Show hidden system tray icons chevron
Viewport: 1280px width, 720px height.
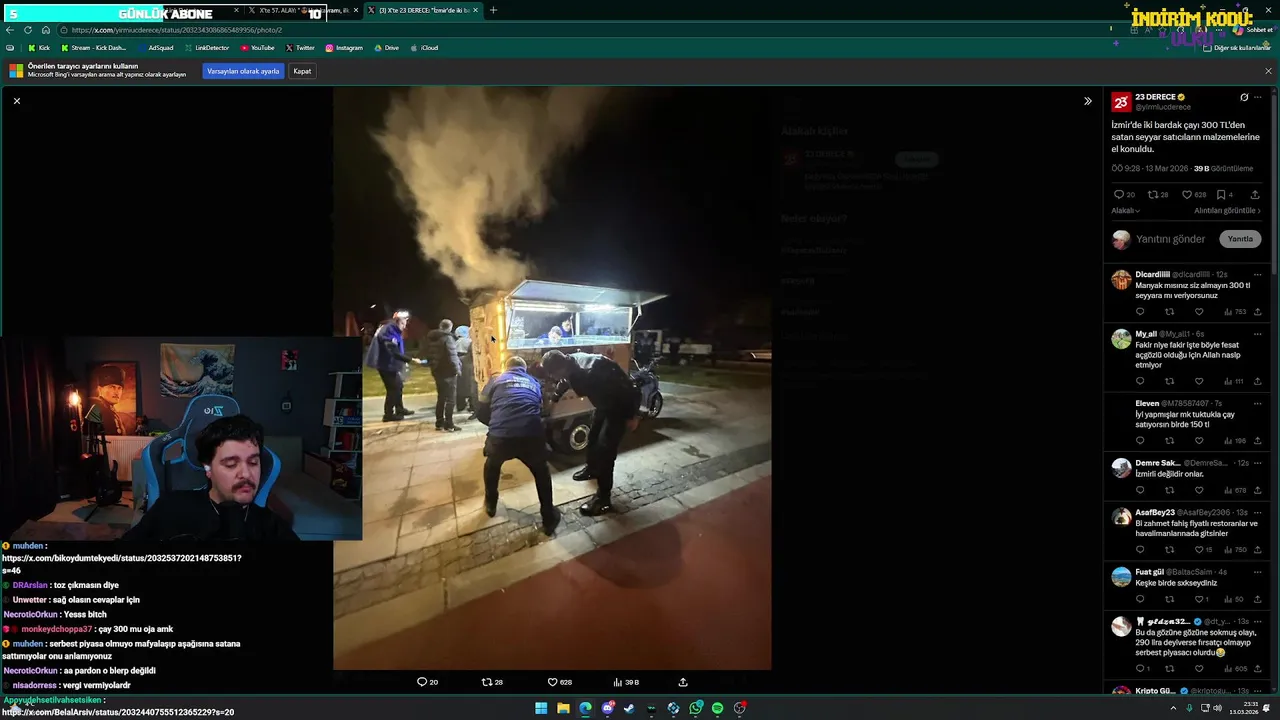(1173, 708)
